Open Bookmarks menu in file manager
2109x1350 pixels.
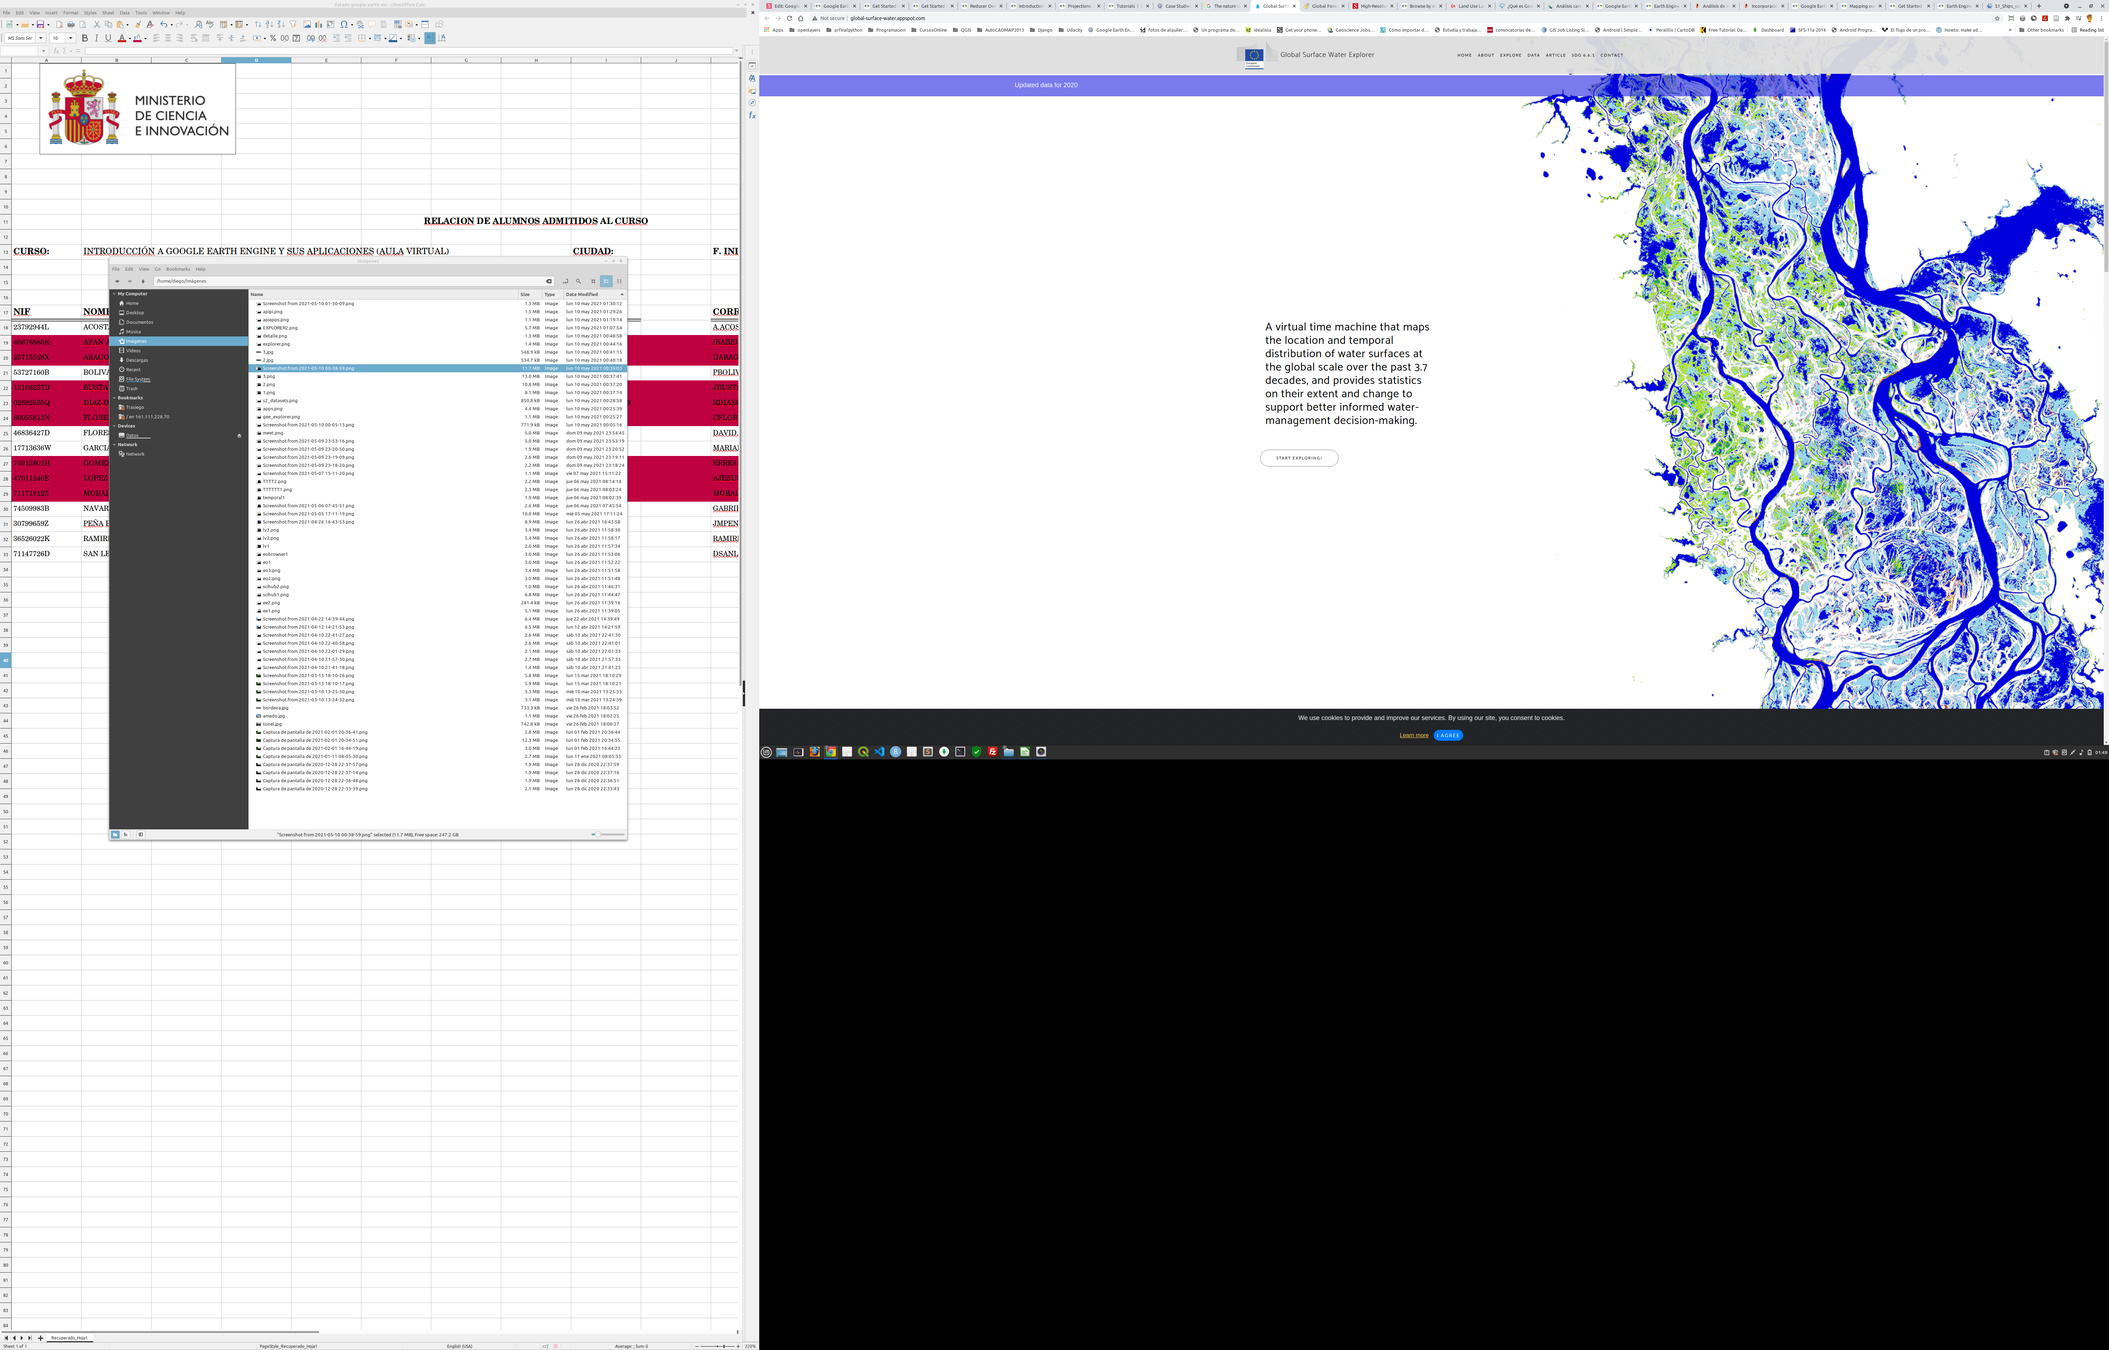pyautogui.click(x=178, y=269)
